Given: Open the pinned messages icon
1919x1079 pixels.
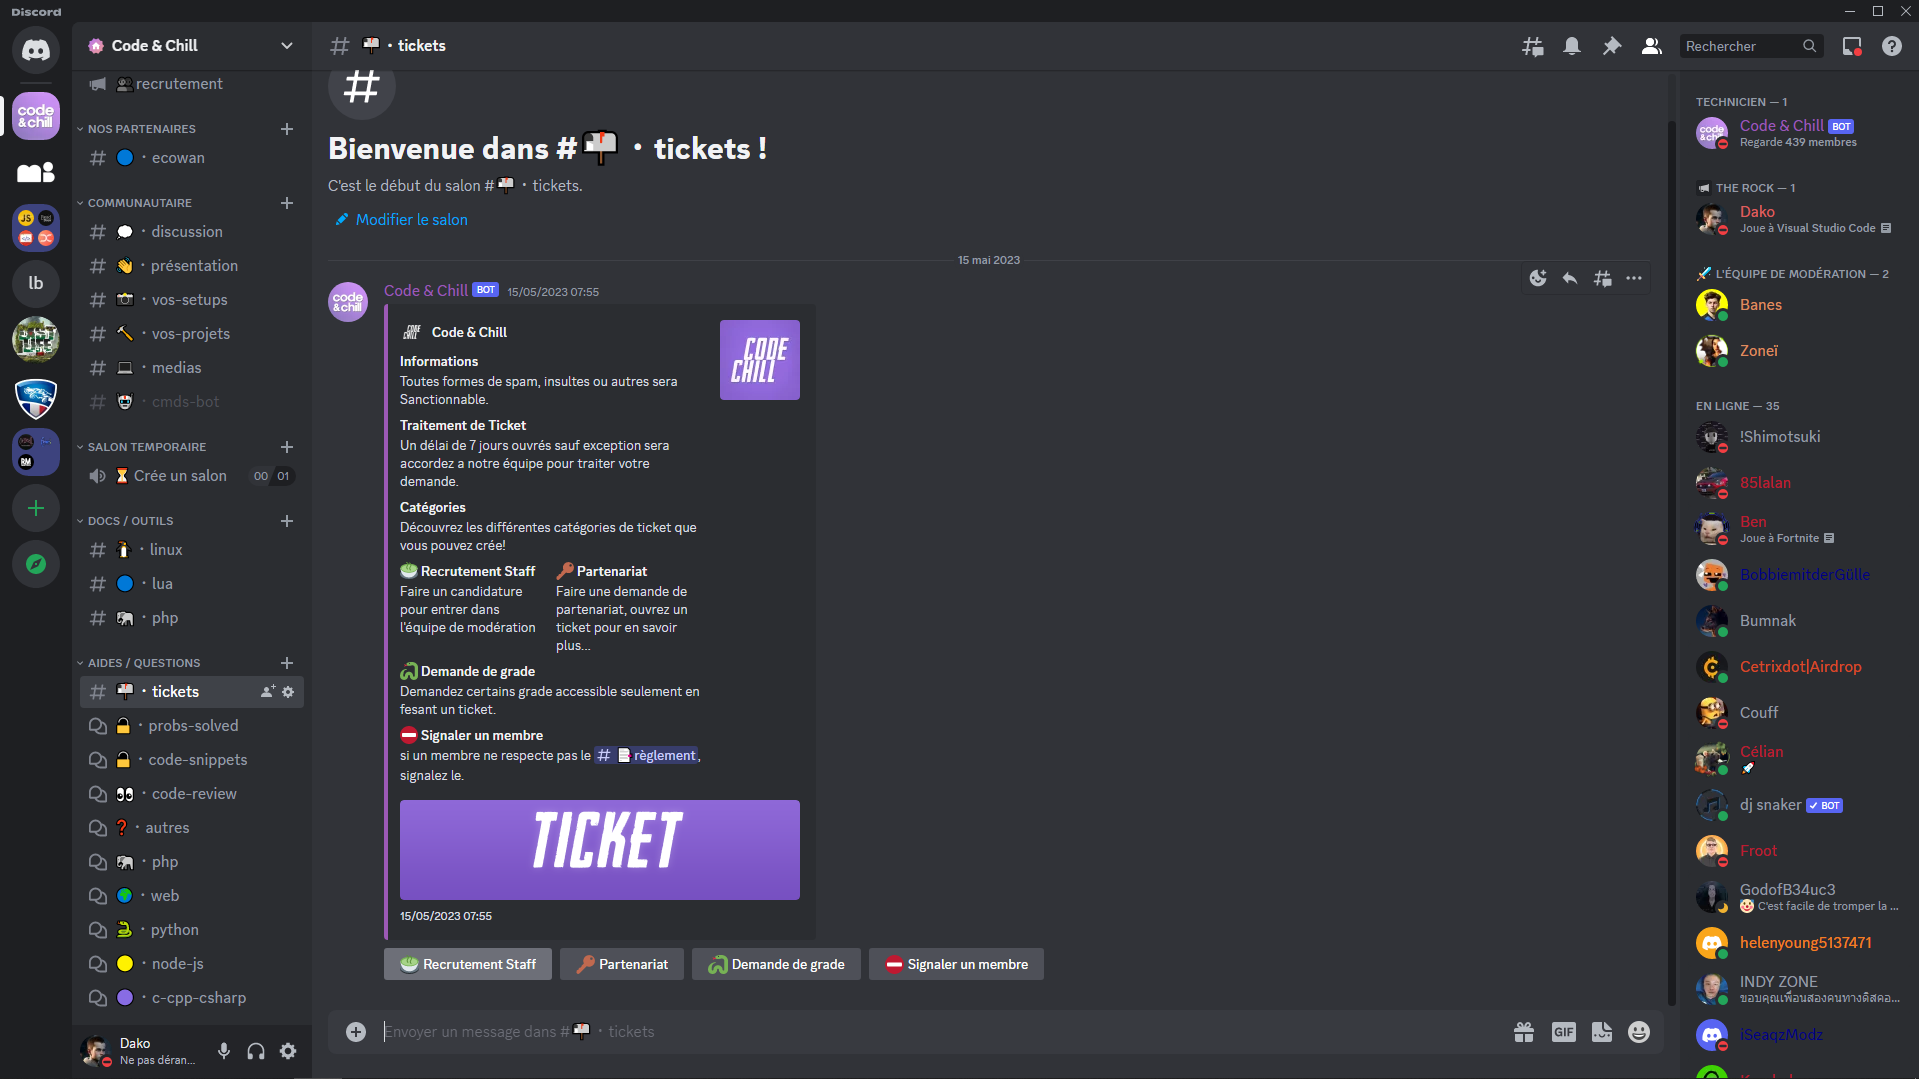Looking at the screenshot, I should (1612, 46).
